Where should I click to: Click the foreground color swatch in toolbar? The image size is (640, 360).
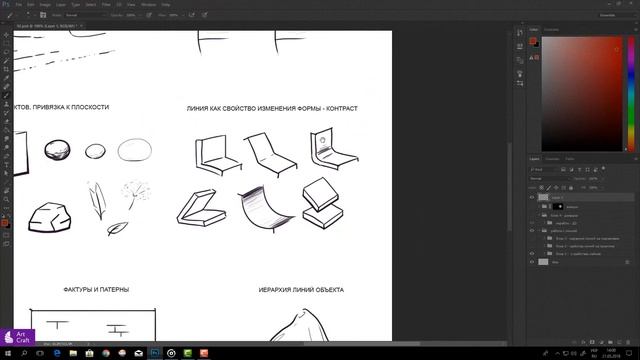click(x=4, y=222)
